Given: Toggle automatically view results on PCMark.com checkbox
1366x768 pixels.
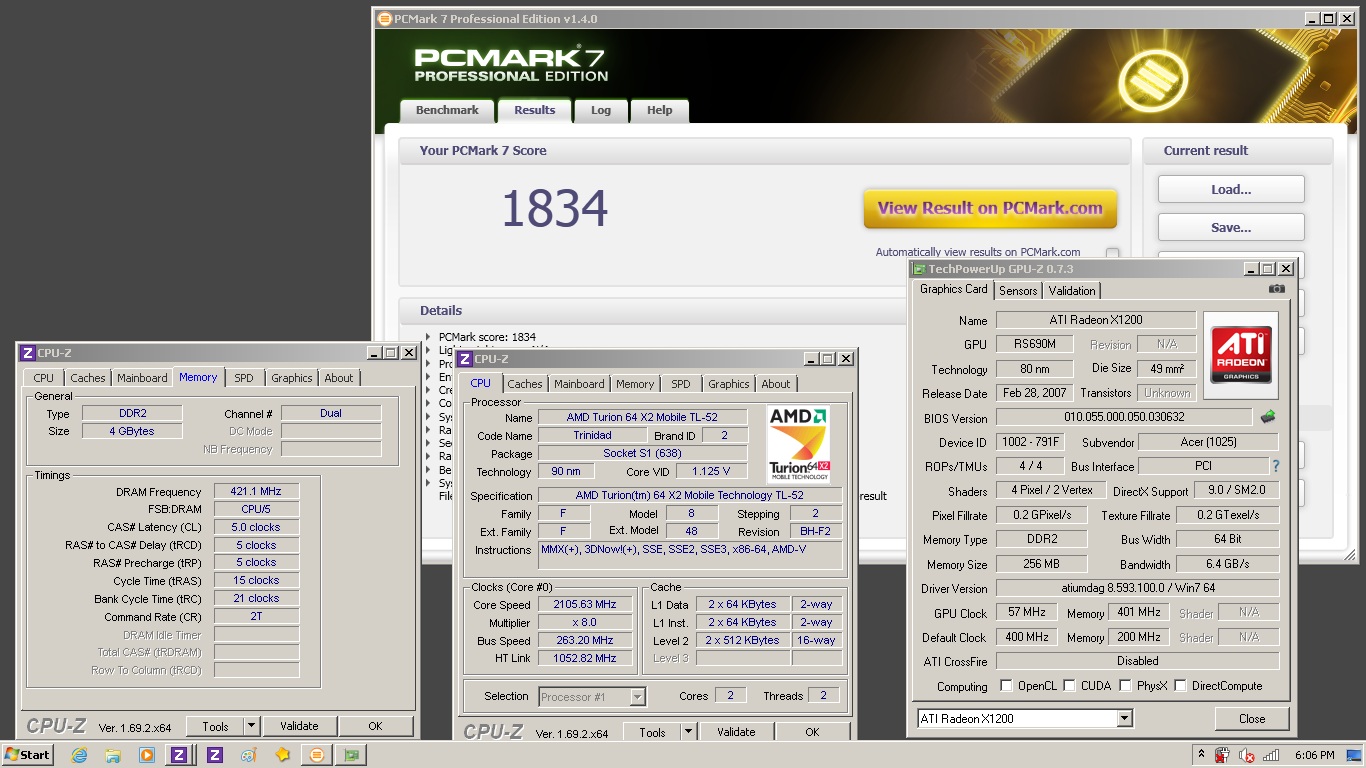Looking at the screenshot, I should click(1112, 253).
